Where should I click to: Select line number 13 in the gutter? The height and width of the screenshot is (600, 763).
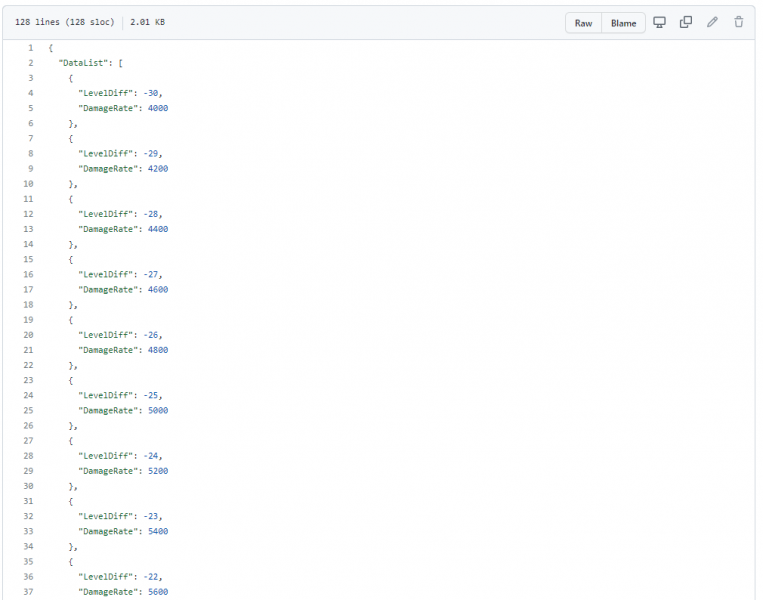coord(28,229)
